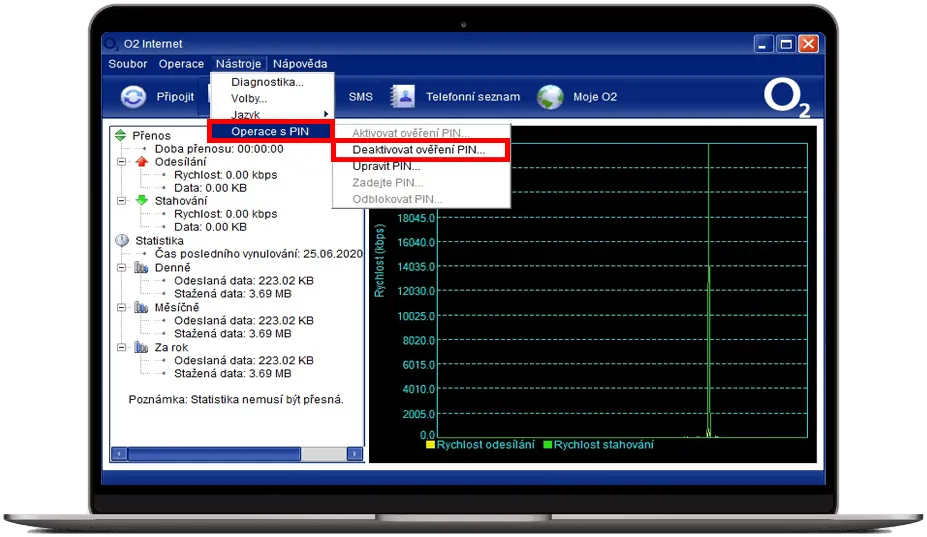Choose Aktivovat ověření PIN... in submenu

pos(421,133)
